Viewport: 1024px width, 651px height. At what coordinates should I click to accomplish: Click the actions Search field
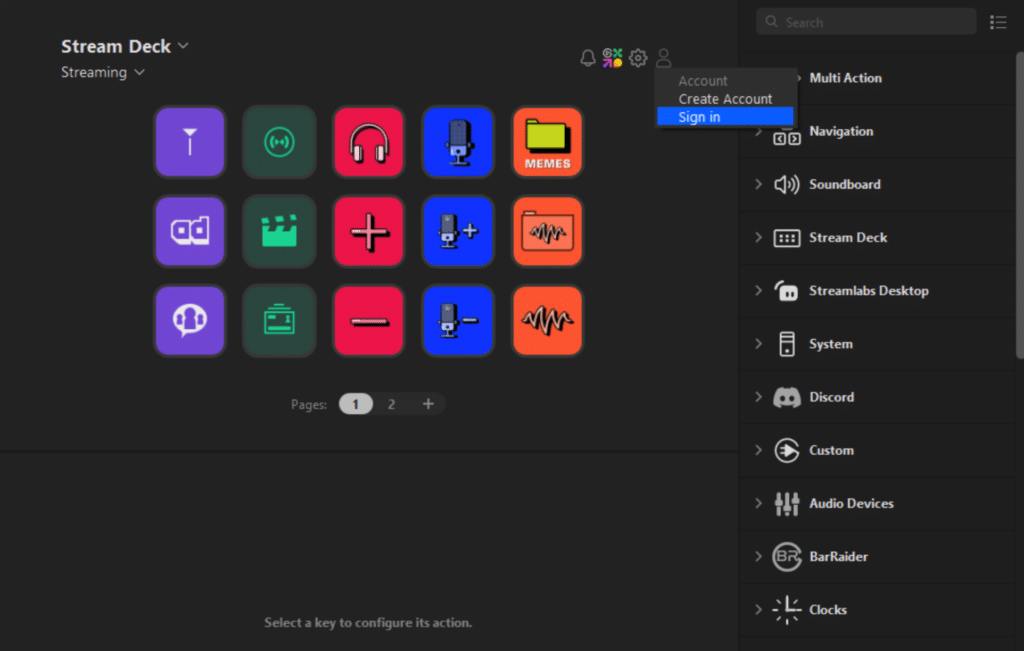click(866, 22)
